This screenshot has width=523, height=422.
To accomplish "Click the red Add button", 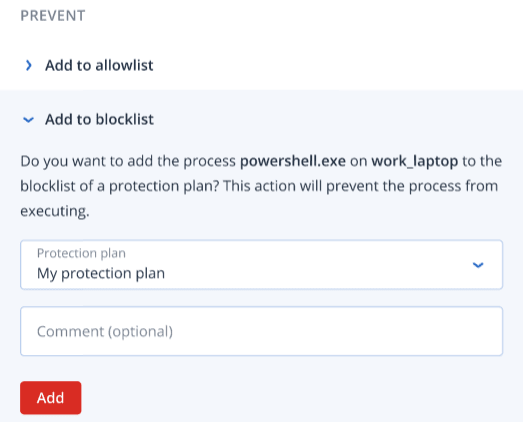I will coord(51,398).
